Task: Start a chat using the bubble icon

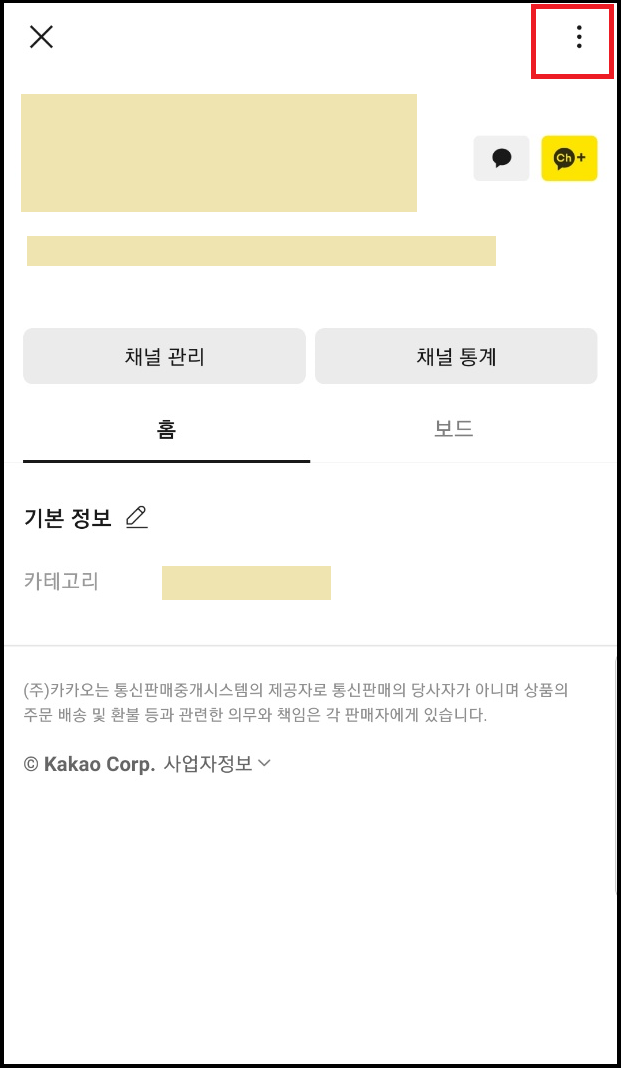Action: coord(501,158)
